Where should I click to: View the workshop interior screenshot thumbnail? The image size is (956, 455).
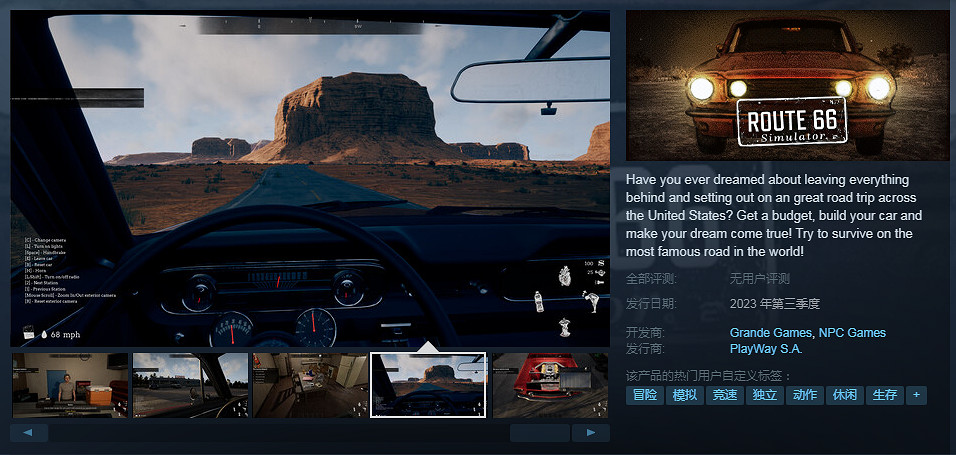(310, 385)
